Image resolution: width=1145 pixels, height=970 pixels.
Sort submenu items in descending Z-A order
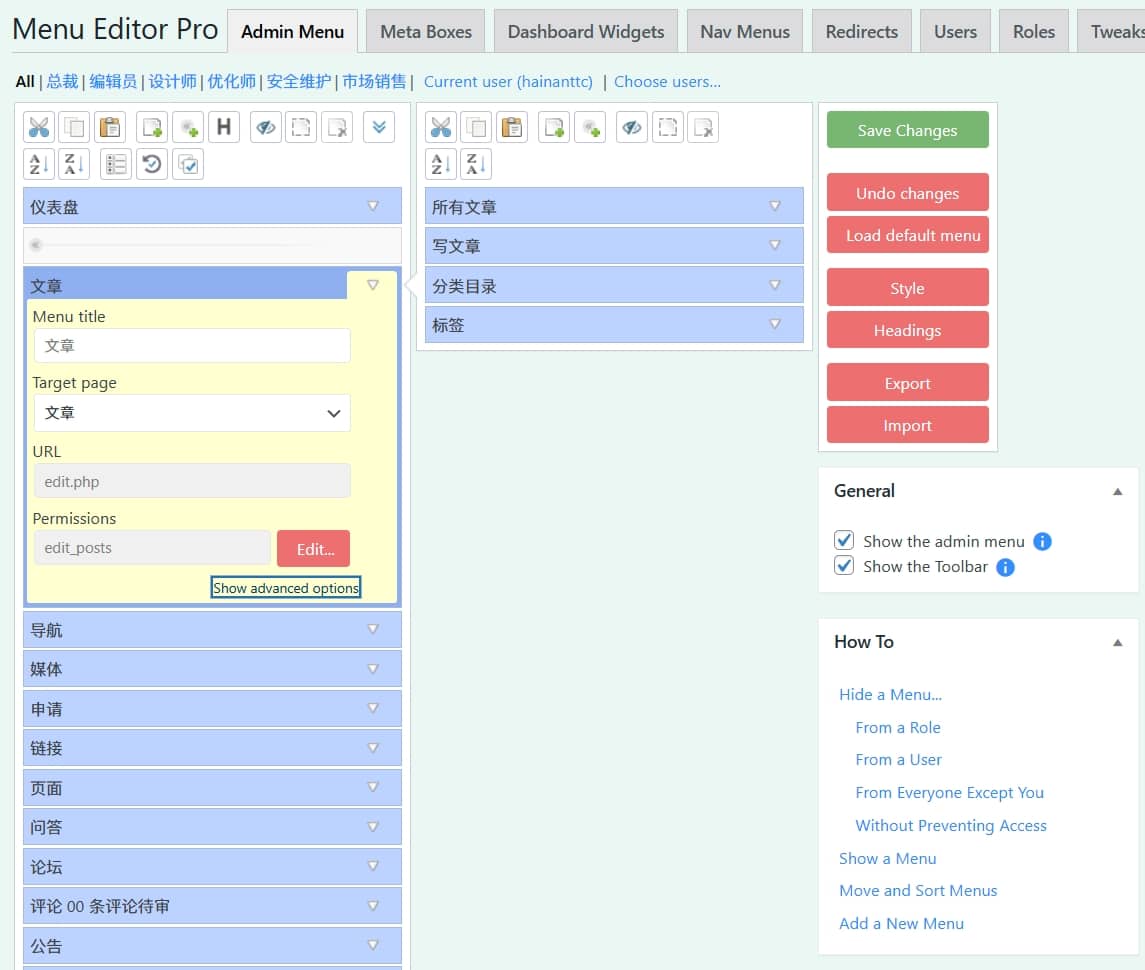(476, 164)
